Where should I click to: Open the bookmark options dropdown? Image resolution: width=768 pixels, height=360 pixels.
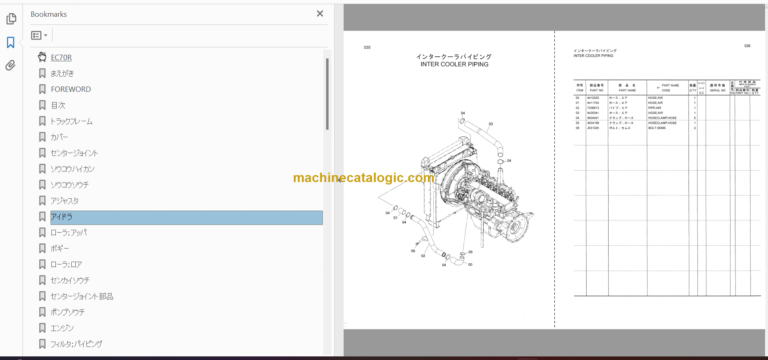[39, 35]
